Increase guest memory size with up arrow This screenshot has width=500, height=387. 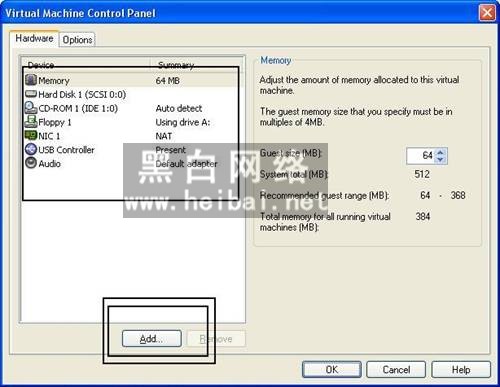tap(440, 152)
